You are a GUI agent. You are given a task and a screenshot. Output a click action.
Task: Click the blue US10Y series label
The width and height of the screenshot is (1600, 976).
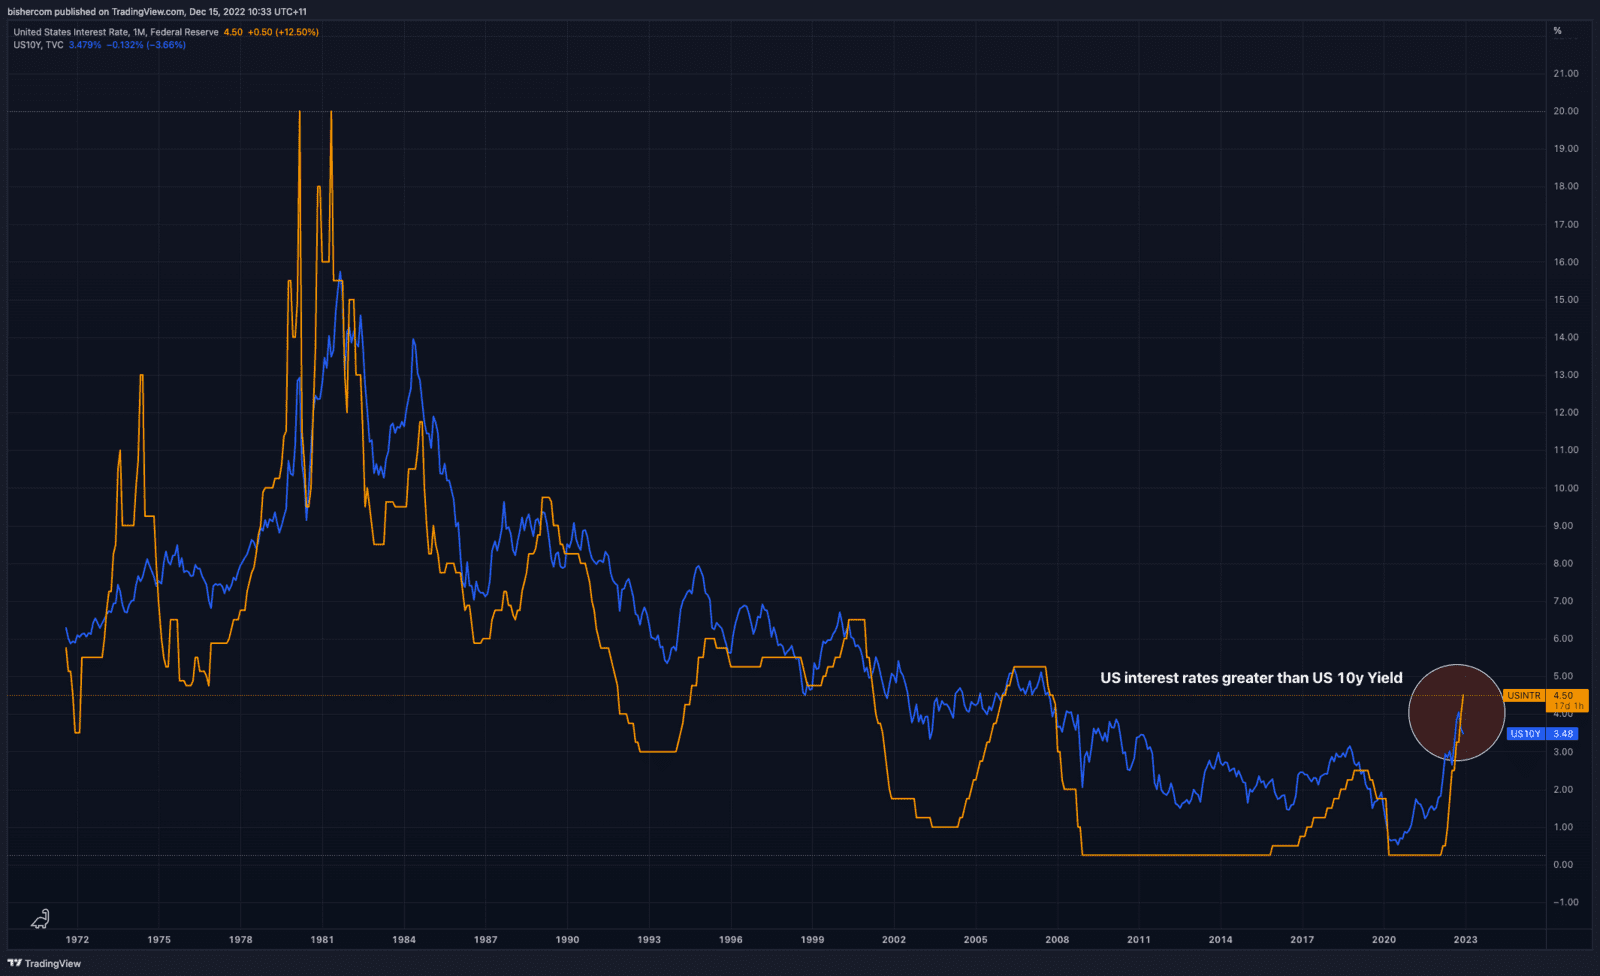[x=1525, y=734]
